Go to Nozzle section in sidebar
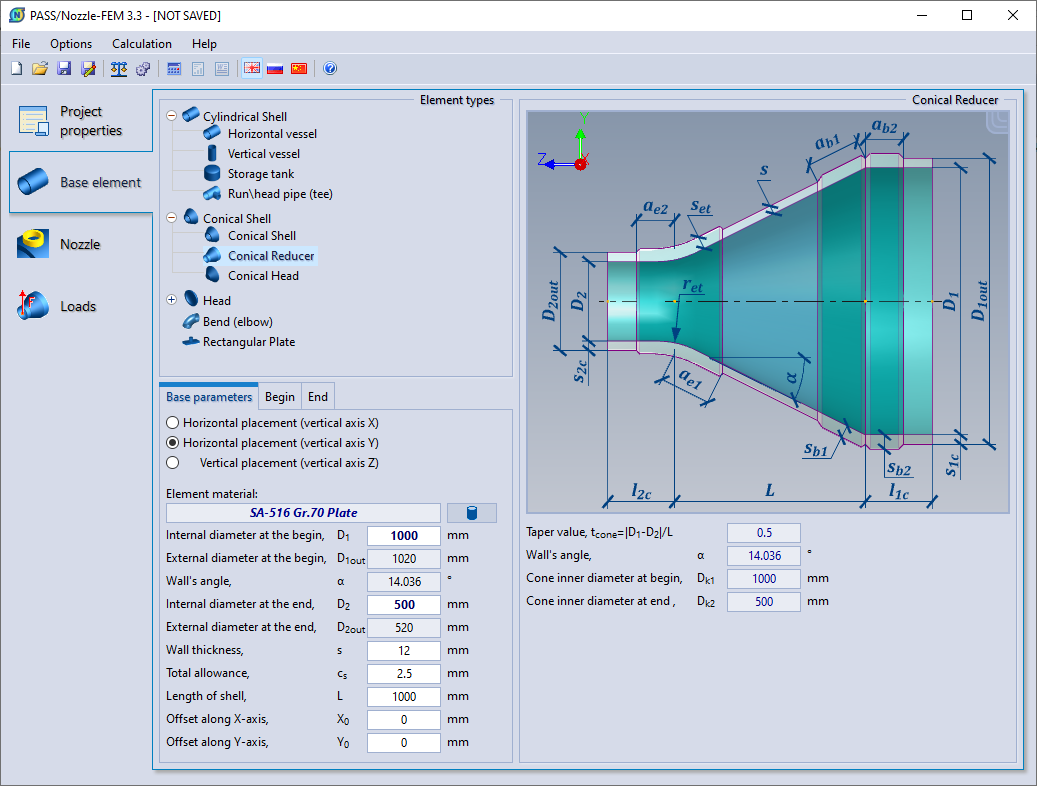This screenshot has height=786, width=1037. 81,244
